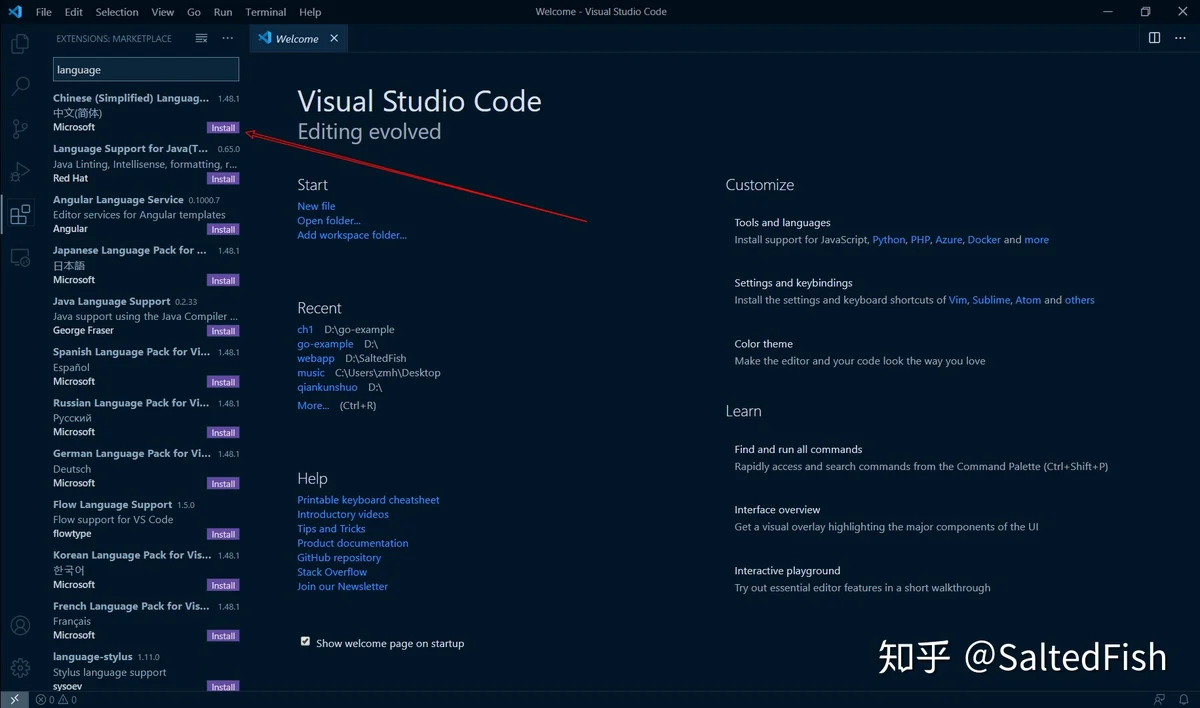Open remote window status bar indicator
Viewport: 1200px width, 708px height.
pyautogui.click(x=14, y=700)
